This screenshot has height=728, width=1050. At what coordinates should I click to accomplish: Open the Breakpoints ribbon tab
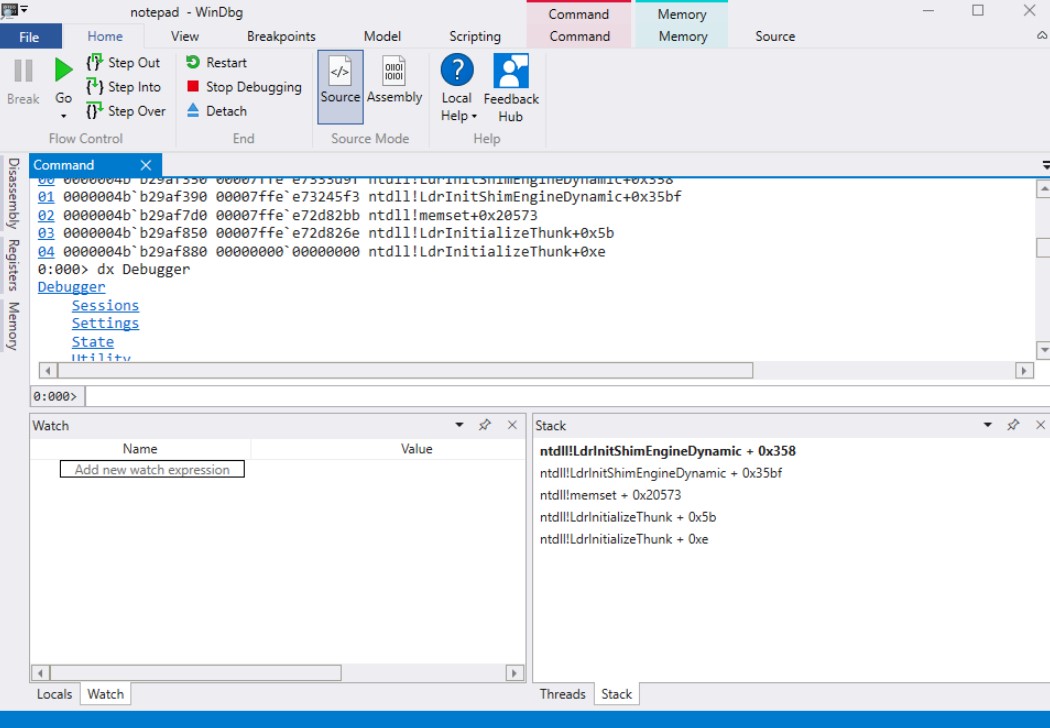click(x=281, y=36)
